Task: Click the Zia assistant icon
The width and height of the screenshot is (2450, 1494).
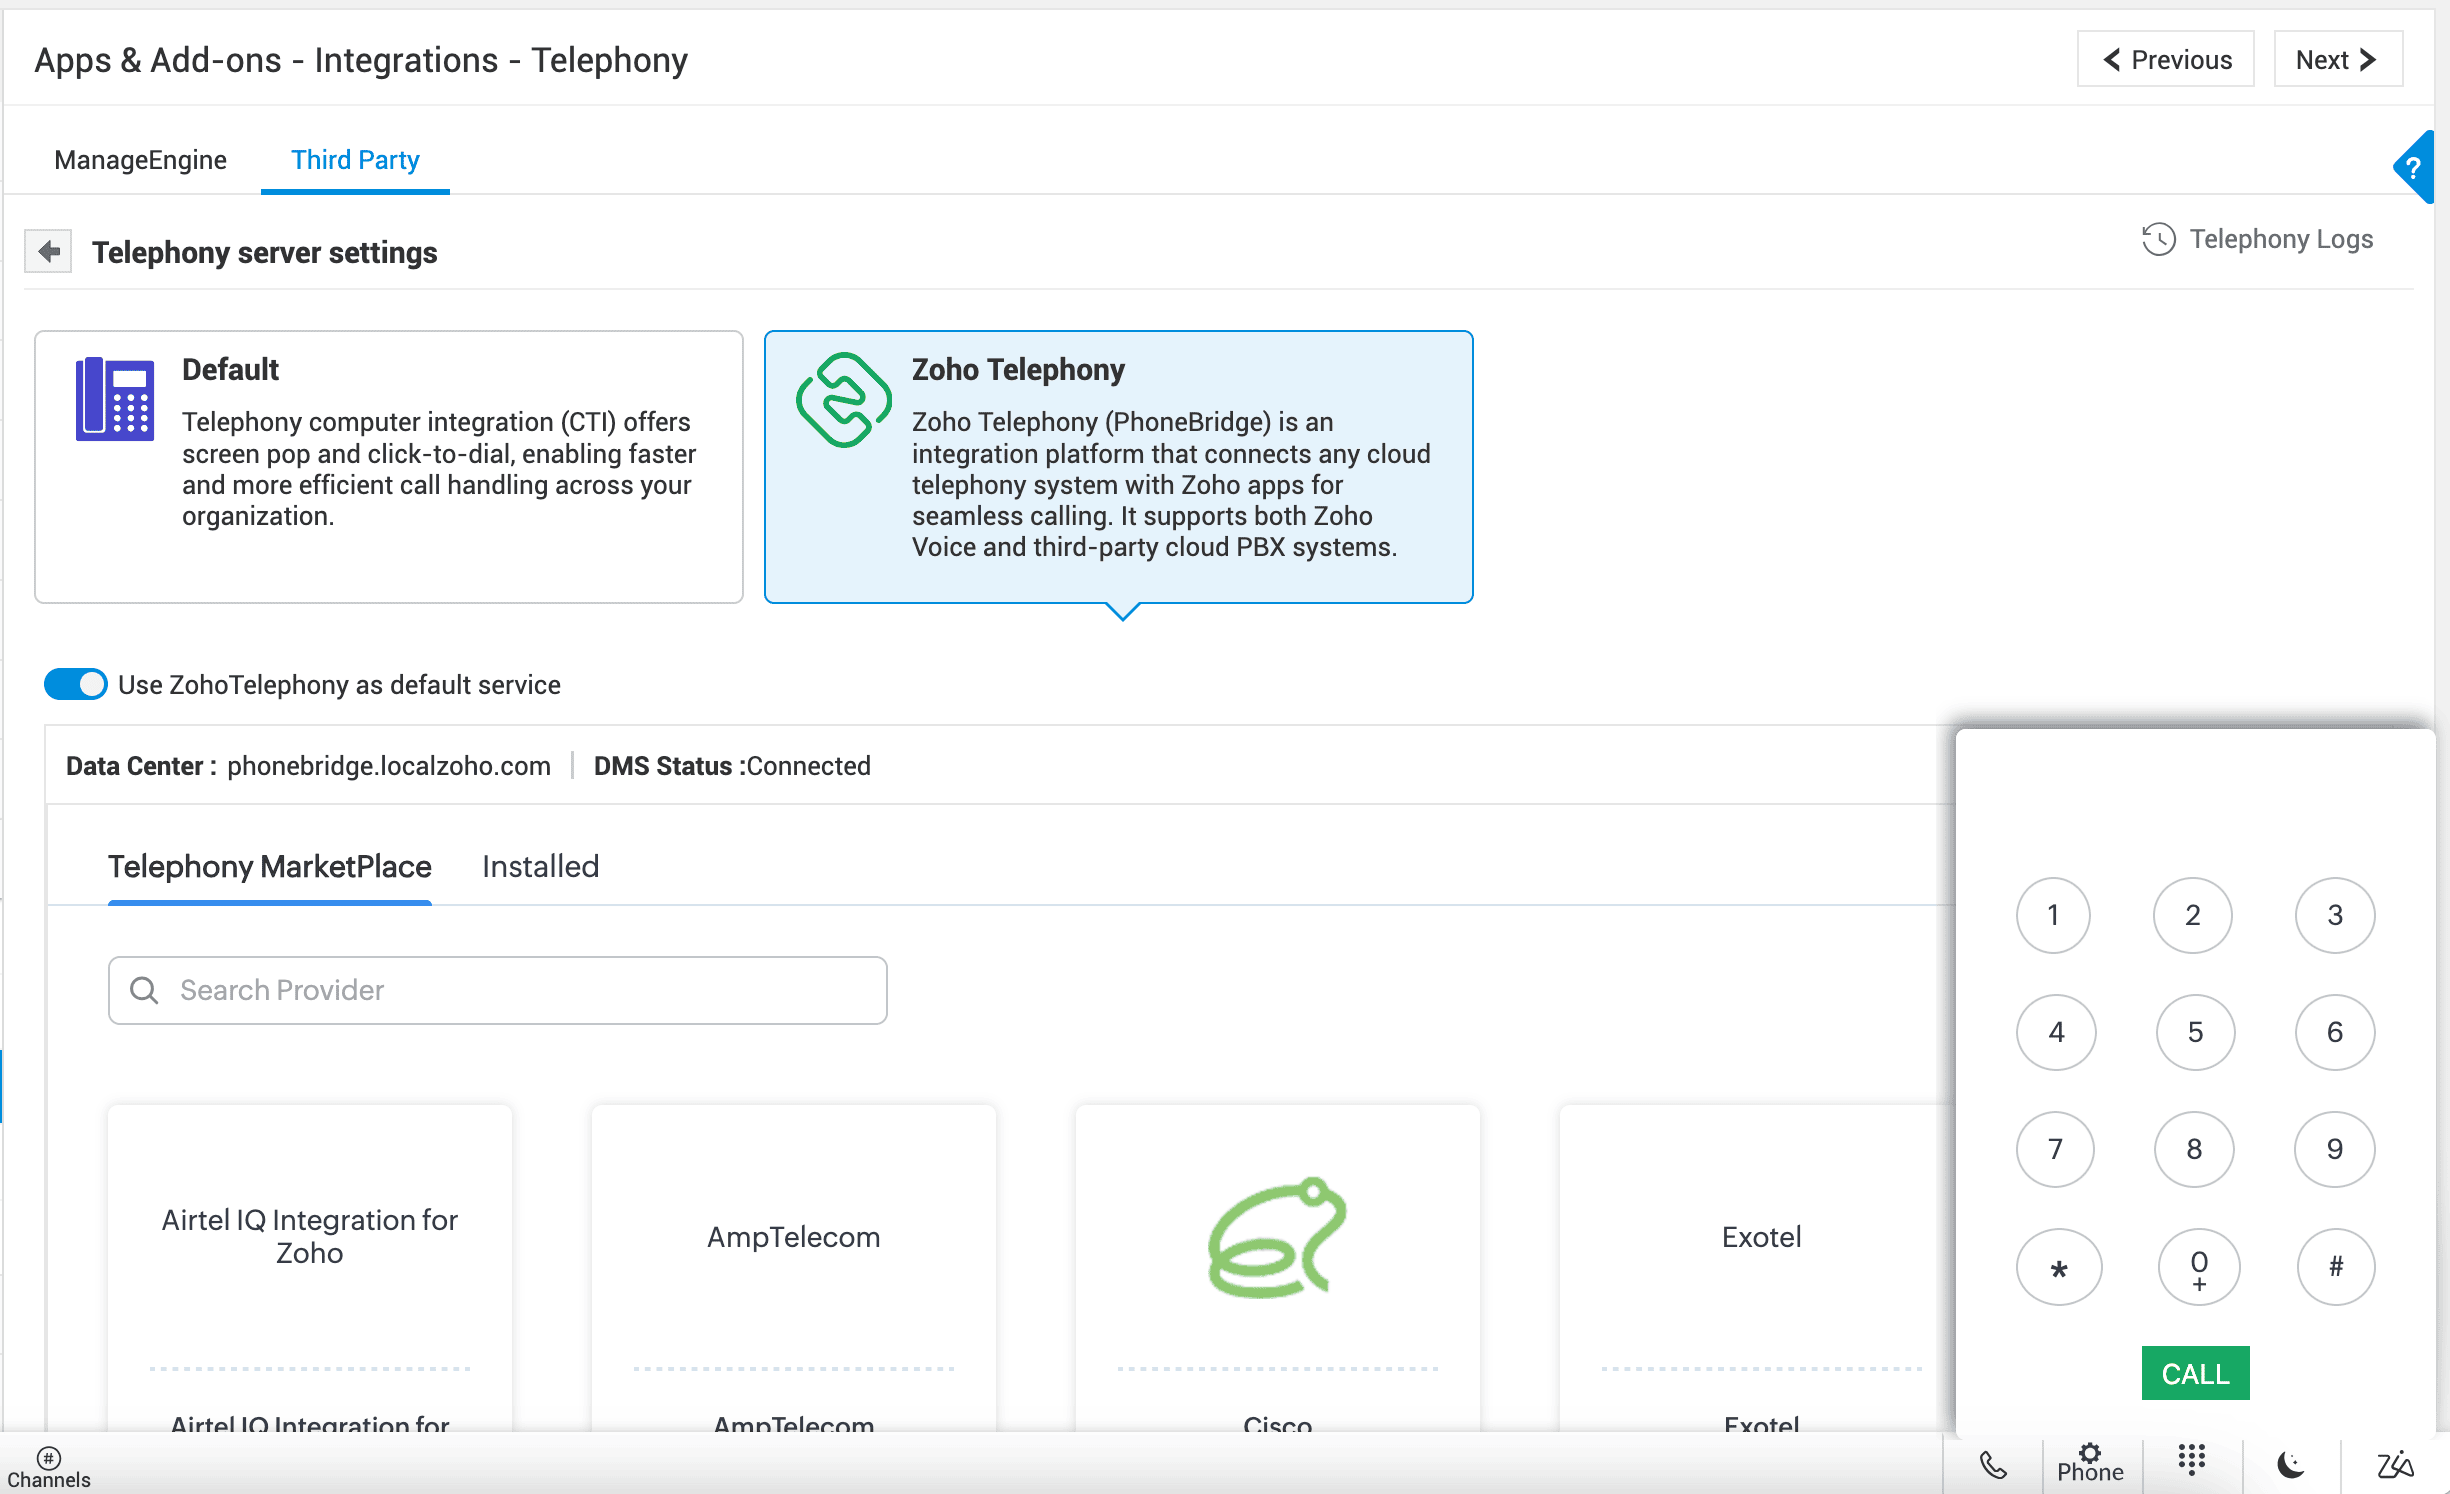Action: click(2395, 1465)
